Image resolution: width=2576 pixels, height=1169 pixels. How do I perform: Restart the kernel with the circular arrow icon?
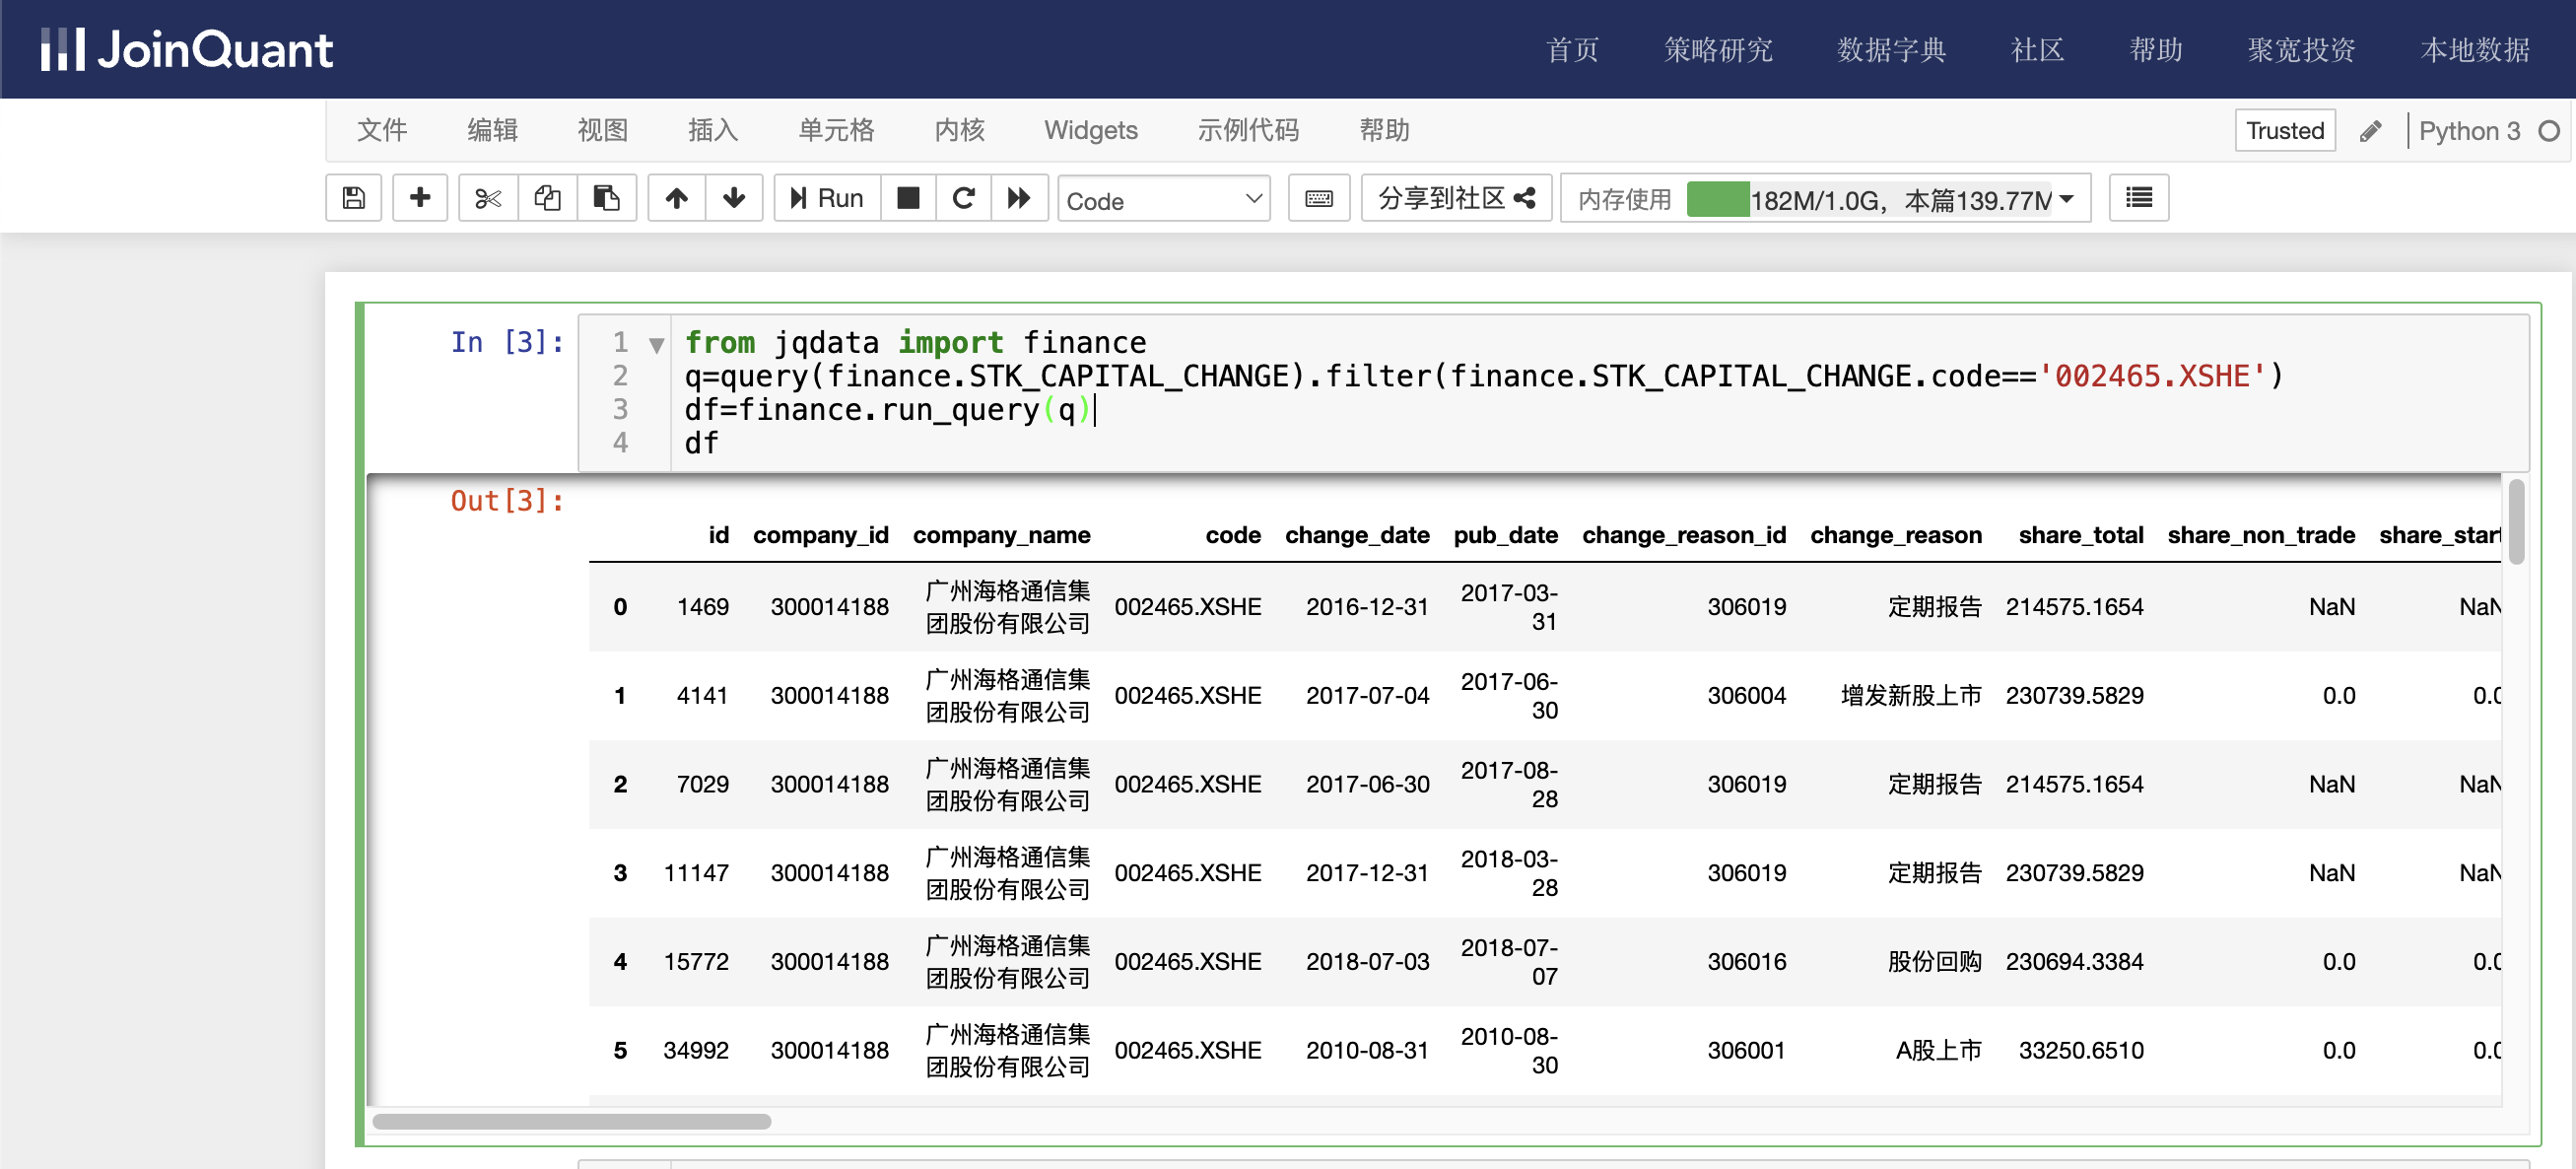coord(963,198)
